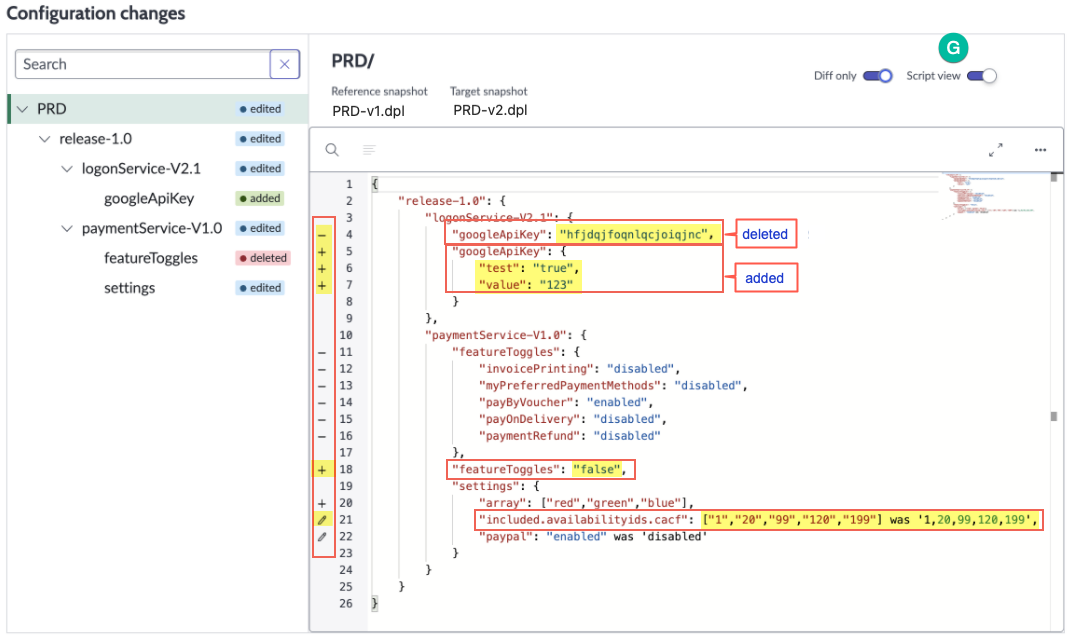Click the editor vertical scrollbar
1069x636 pixels.
point(1054,402)
